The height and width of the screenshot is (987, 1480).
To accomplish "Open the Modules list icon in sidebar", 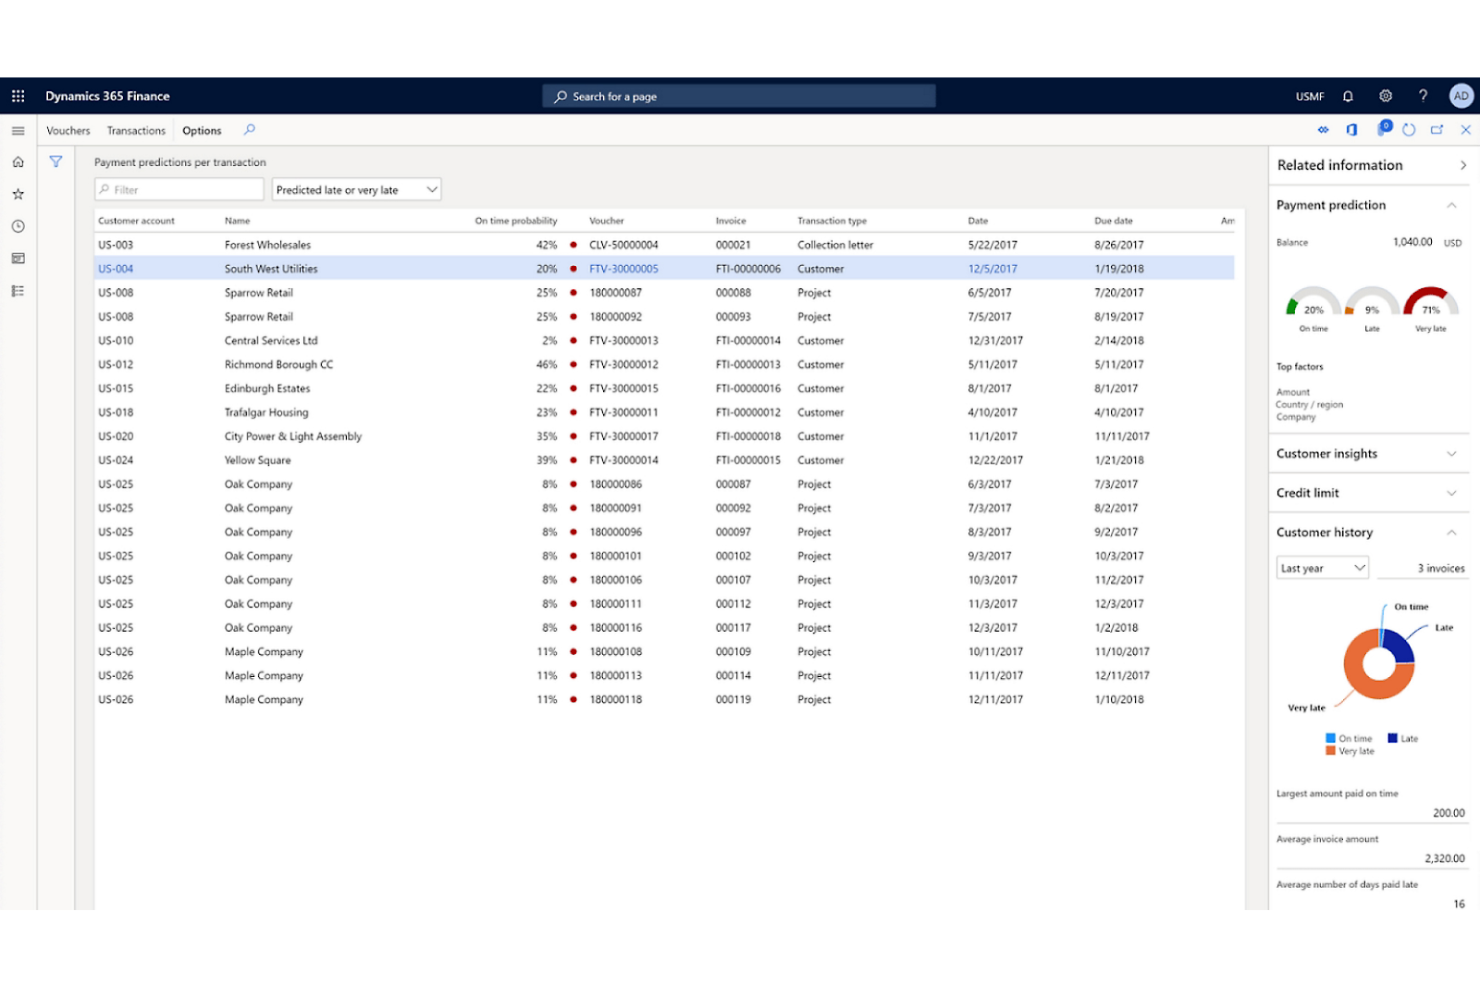I will pyautogui.click(x=17, y=290).
